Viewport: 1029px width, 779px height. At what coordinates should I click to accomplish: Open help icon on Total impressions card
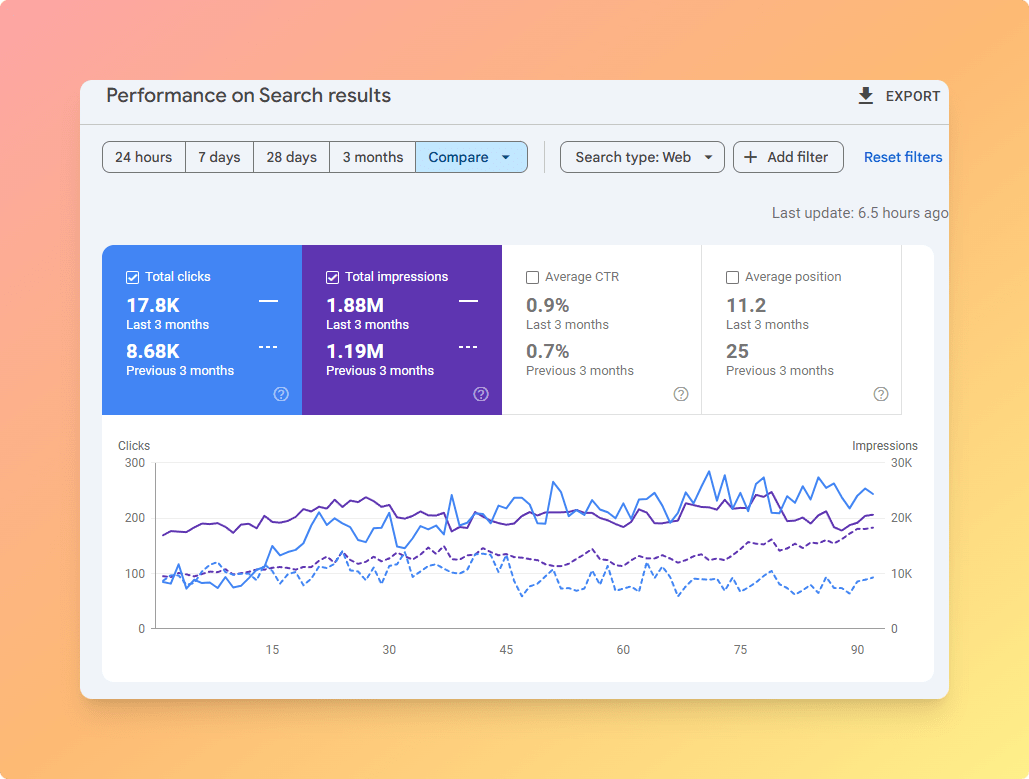coord(481,394)
